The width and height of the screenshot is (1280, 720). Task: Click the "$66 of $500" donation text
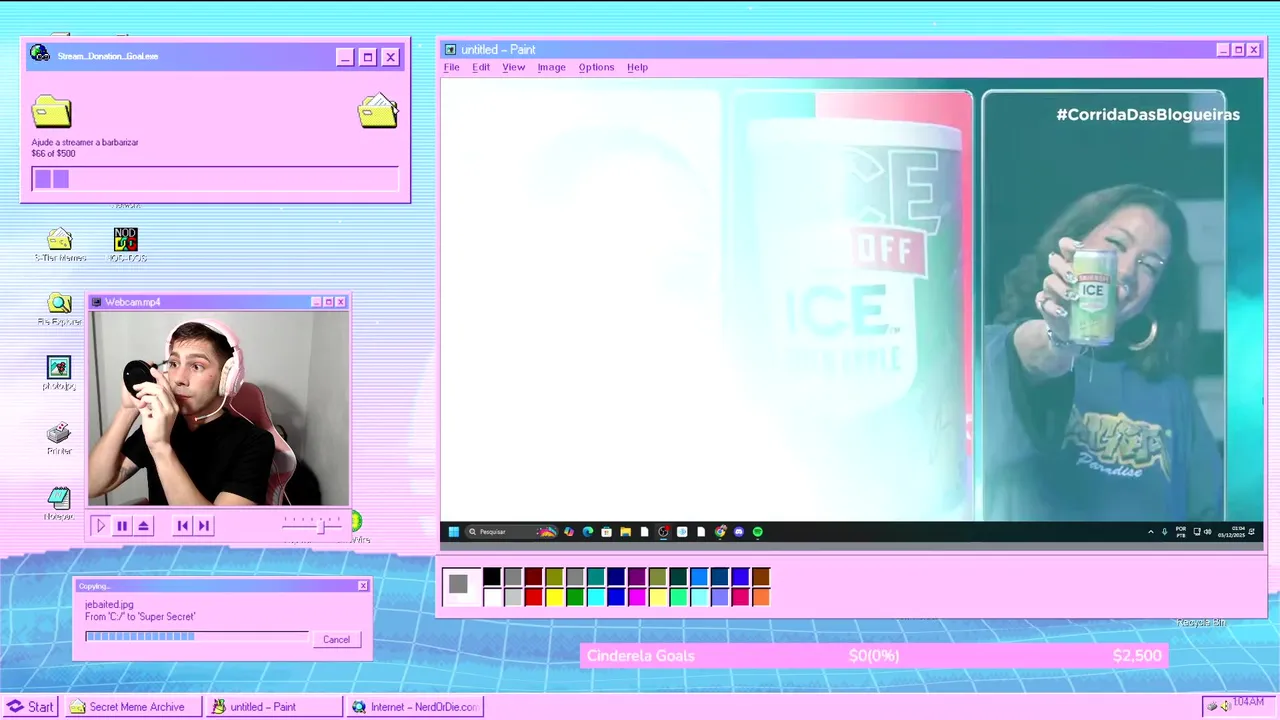pyautogui.click(x=53, y=154)
